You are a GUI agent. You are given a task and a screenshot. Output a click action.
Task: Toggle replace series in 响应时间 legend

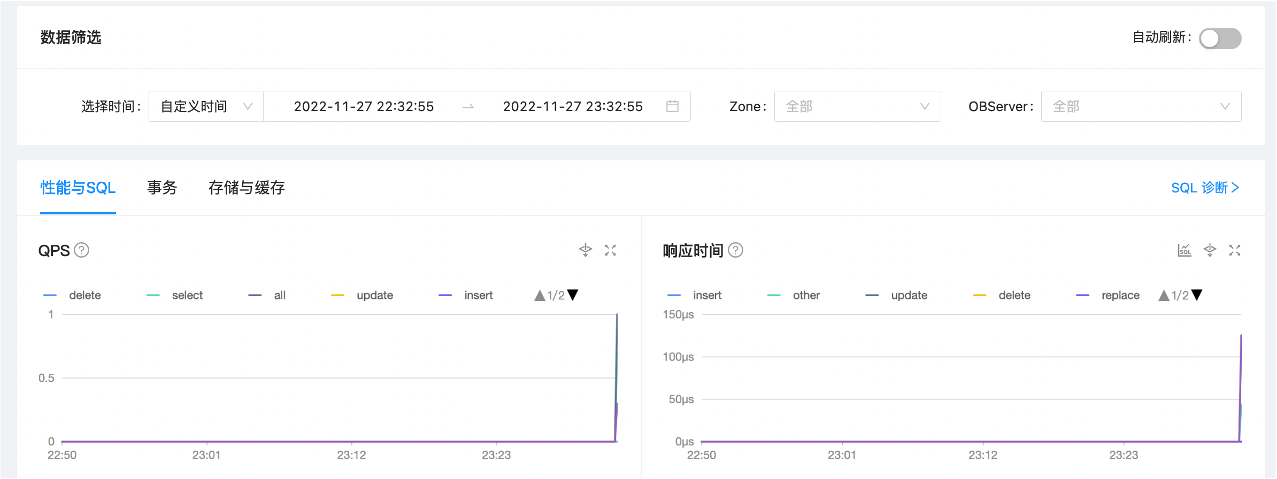click(1107, 295)
